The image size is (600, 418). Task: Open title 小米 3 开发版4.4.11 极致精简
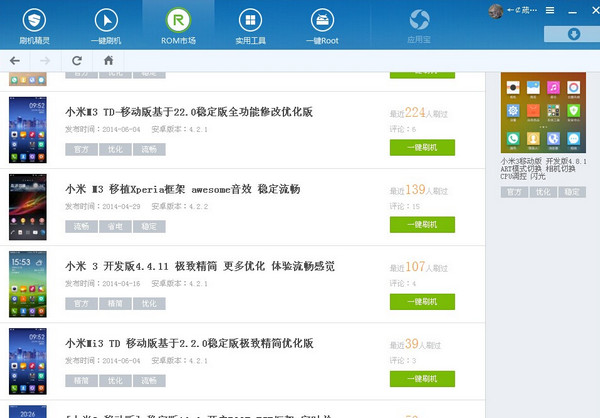pos(200,266)
